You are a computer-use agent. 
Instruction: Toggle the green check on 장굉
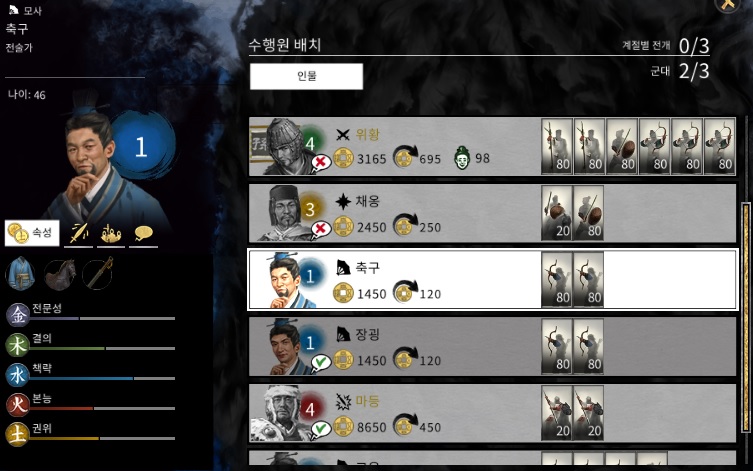pyautogui.click(x=321, y=362)
